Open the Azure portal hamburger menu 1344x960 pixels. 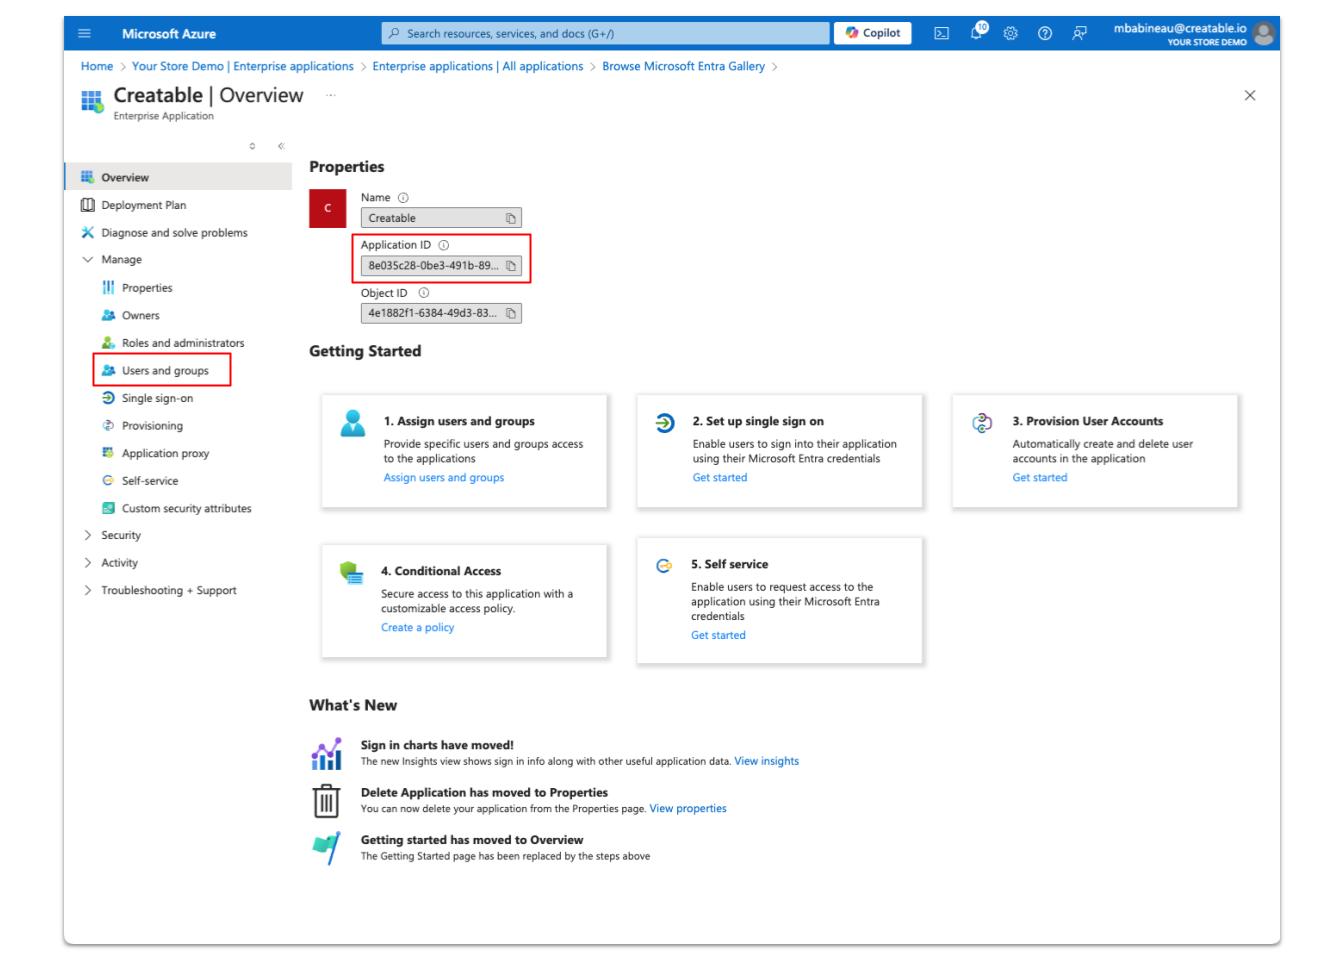click(84, 34)
